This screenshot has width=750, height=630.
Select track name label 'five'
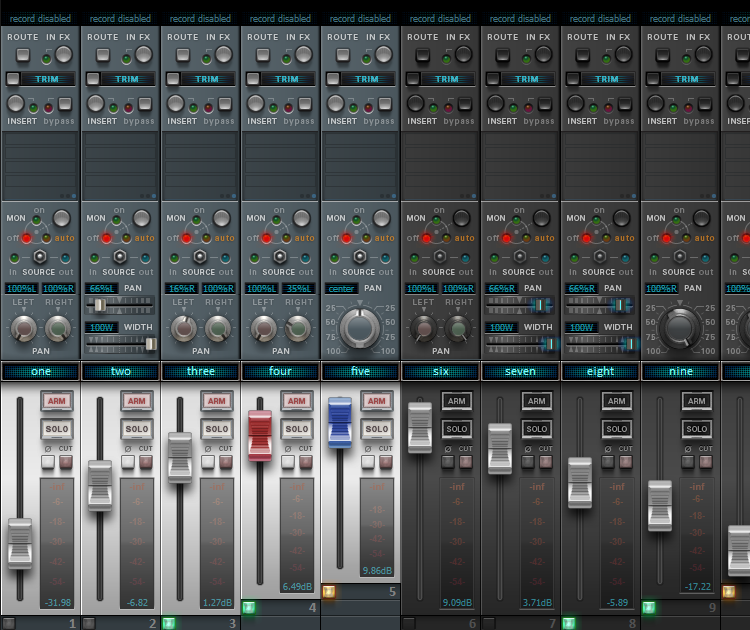(360, 371)
